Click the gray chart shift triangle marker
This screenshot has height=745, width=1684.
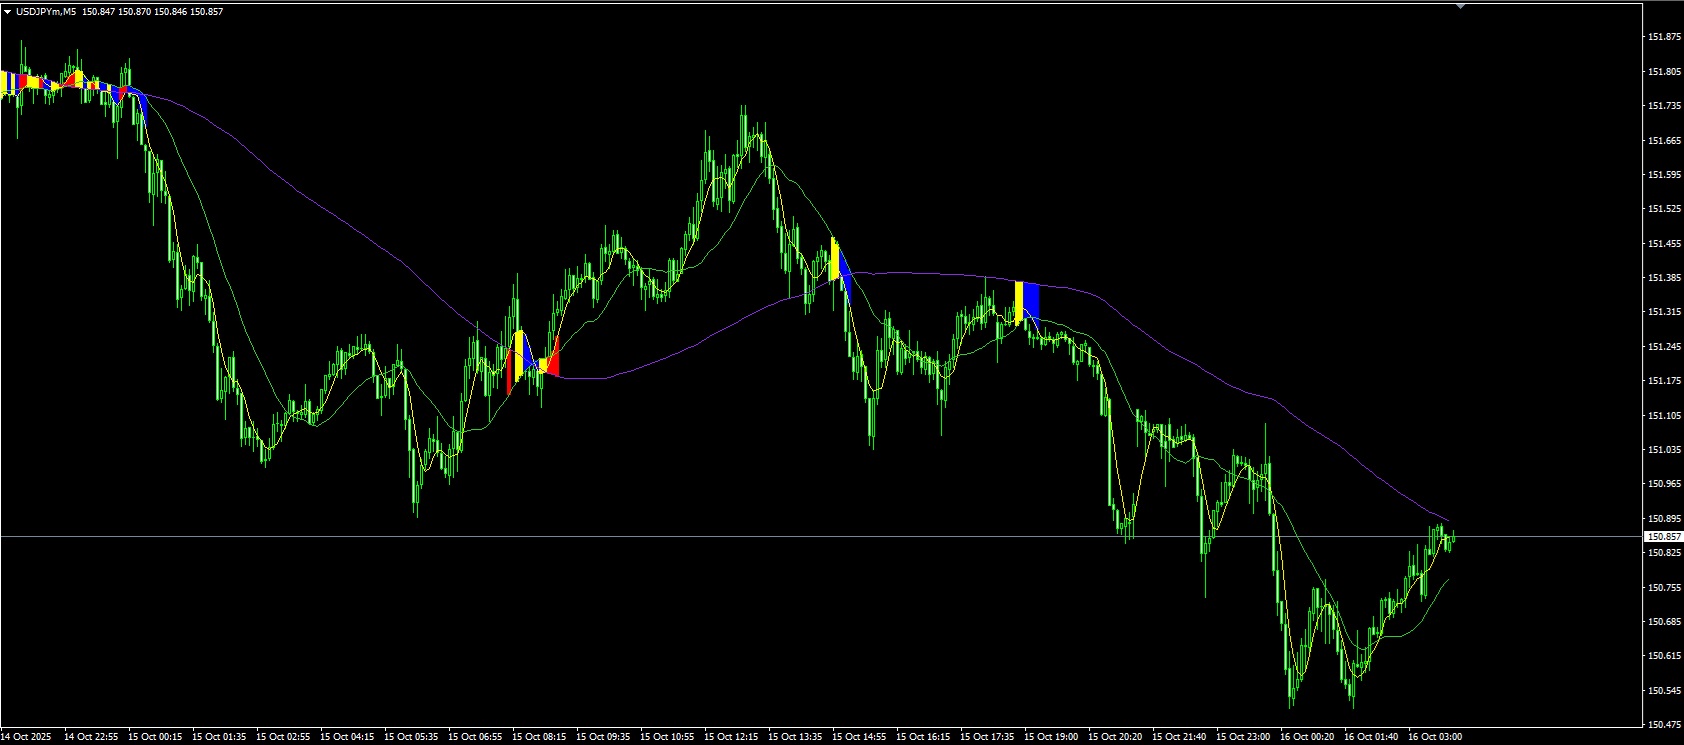tap(1461, 6)
